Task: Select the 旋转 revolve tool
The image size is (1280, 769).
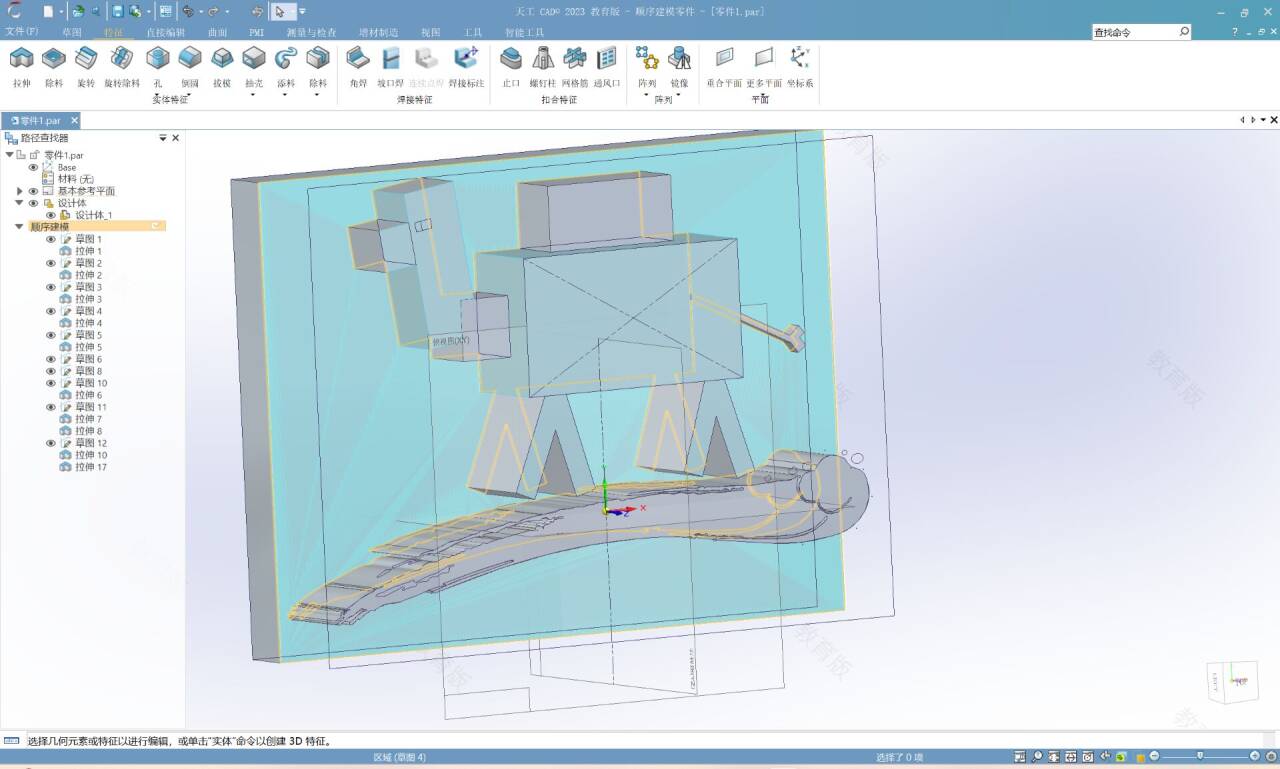Action: 86,67
